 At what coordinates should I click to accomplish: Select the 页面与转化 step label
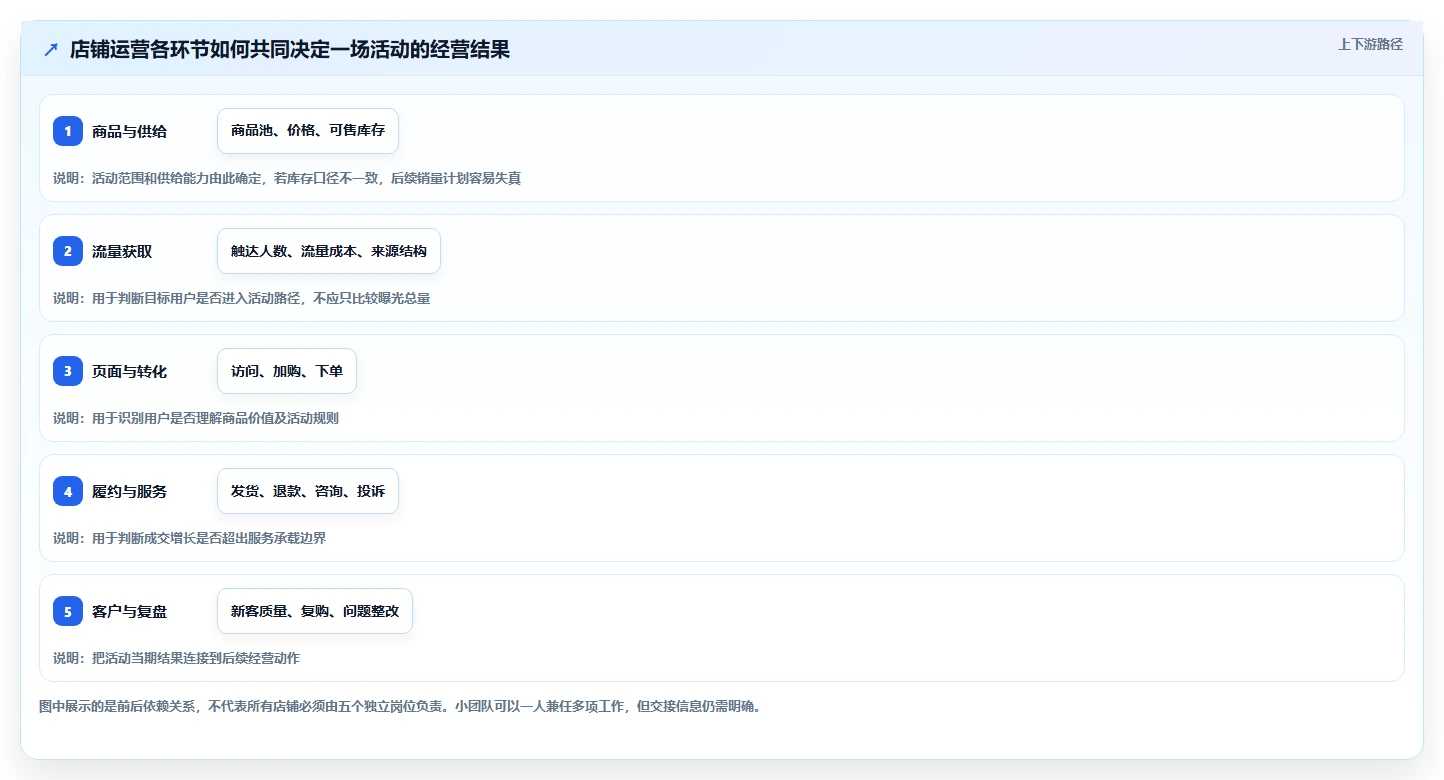129,371
